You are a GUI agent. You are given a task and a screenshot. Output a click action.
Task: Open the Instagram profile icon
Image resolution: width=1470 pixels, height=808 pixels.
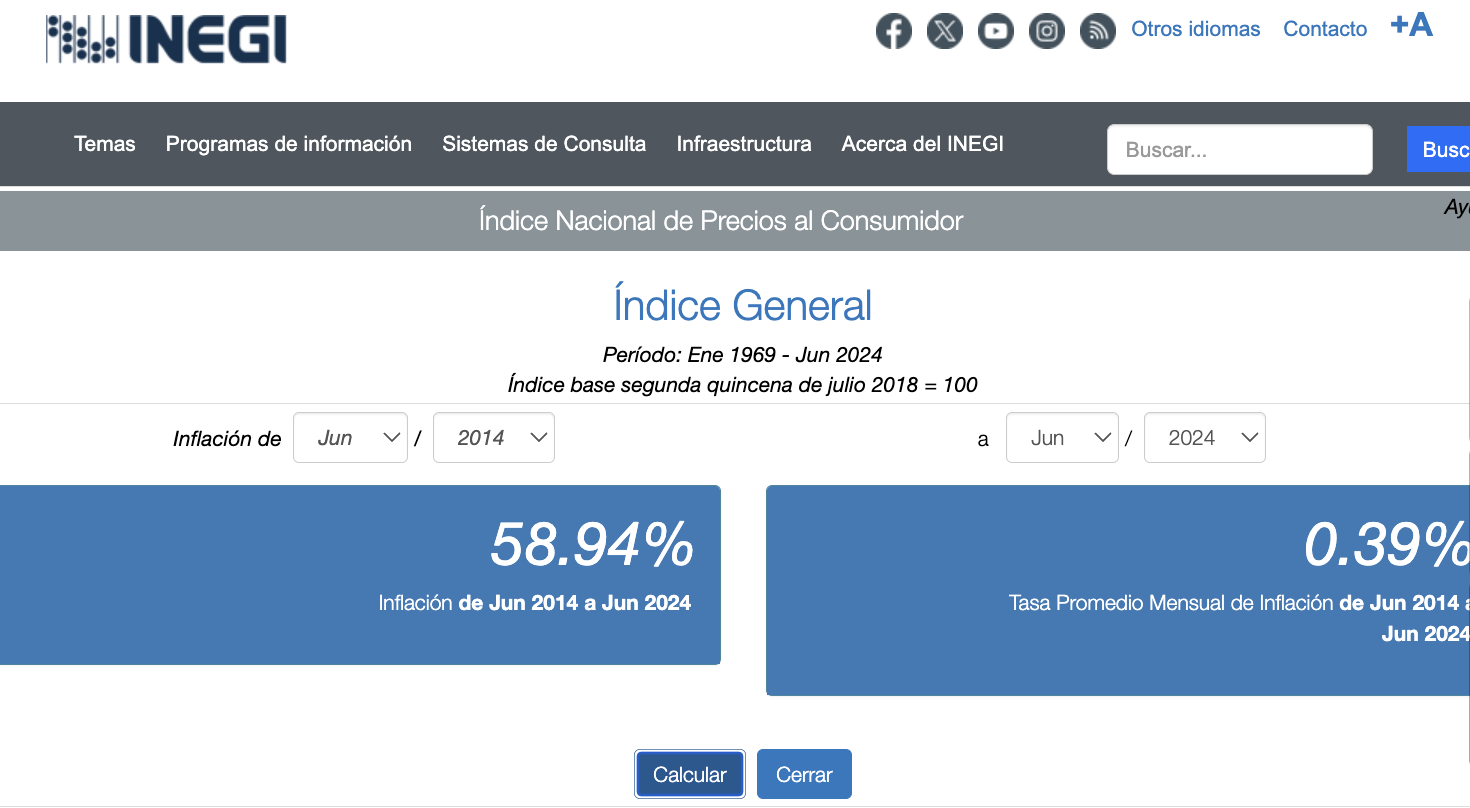[1047, 31]
